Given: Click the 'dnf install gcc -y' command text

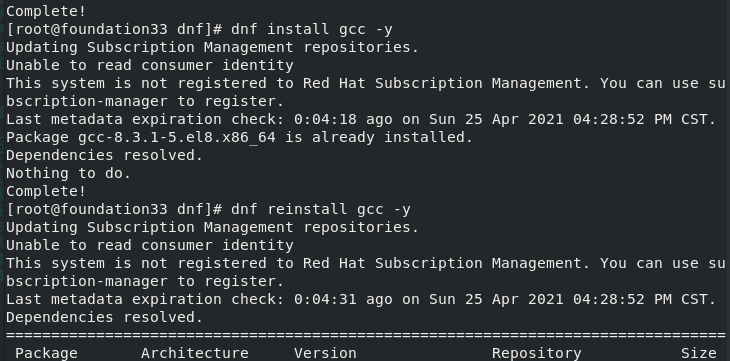Looking at the screenshot, I should pos(312,30).
